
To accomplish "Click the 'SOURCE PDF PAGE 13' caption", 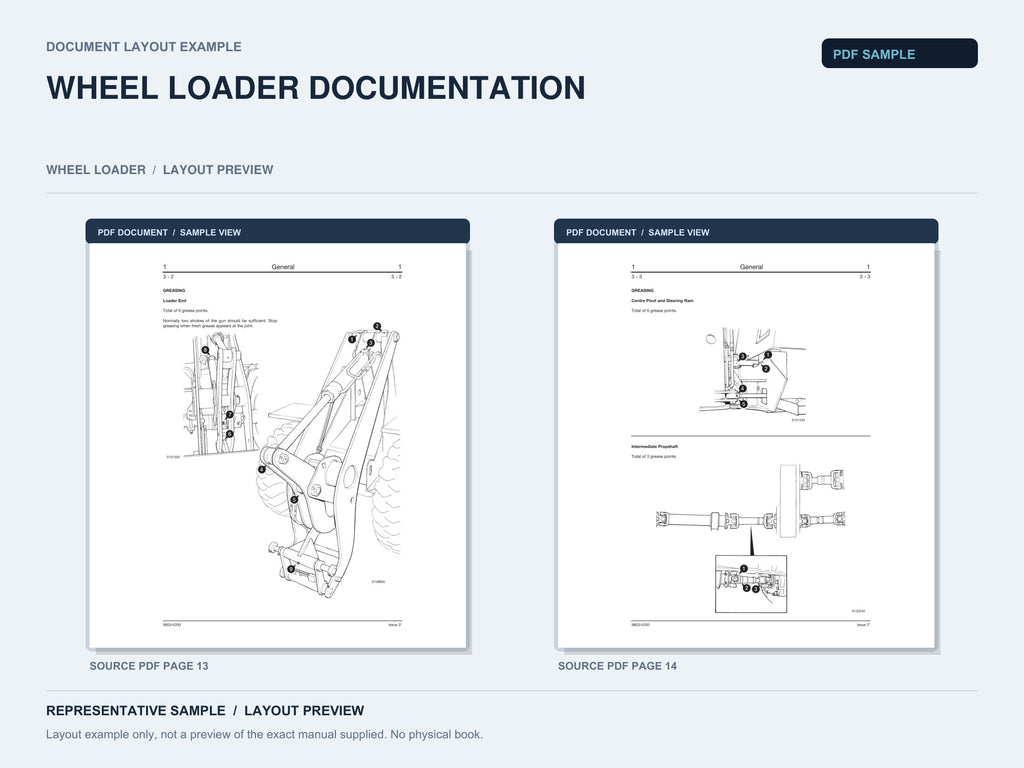I will [x=149, y=666].
